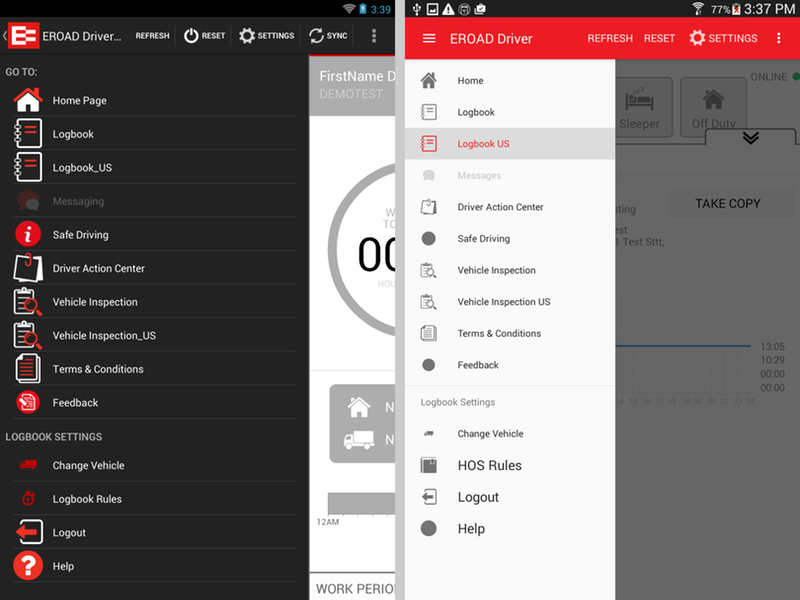Open Home Page via its red house icon

click(28, 100)
